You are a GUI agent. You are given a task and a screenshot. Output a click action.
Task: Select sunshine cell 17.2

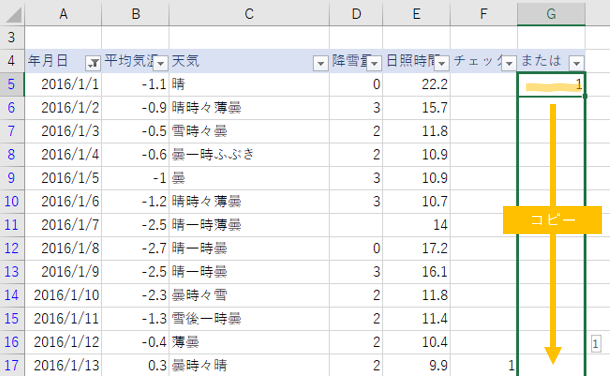[x=416, y=248]
